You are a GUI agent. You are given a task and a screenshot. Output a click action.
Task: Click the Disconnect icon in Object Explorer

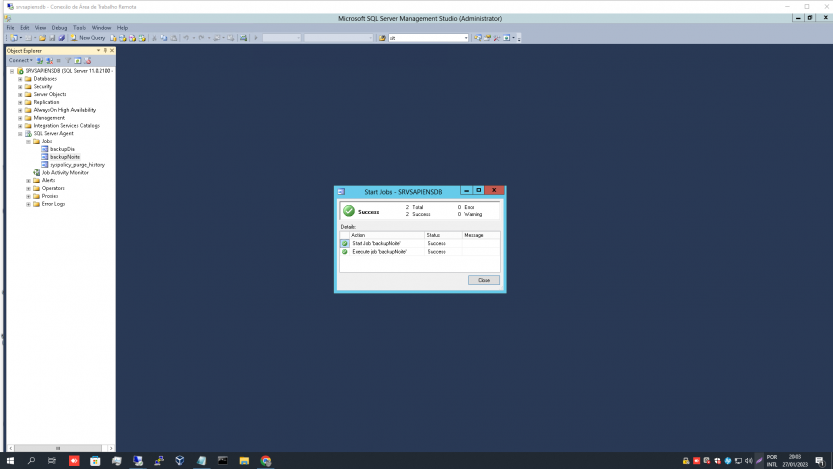[x=49, y=61]
